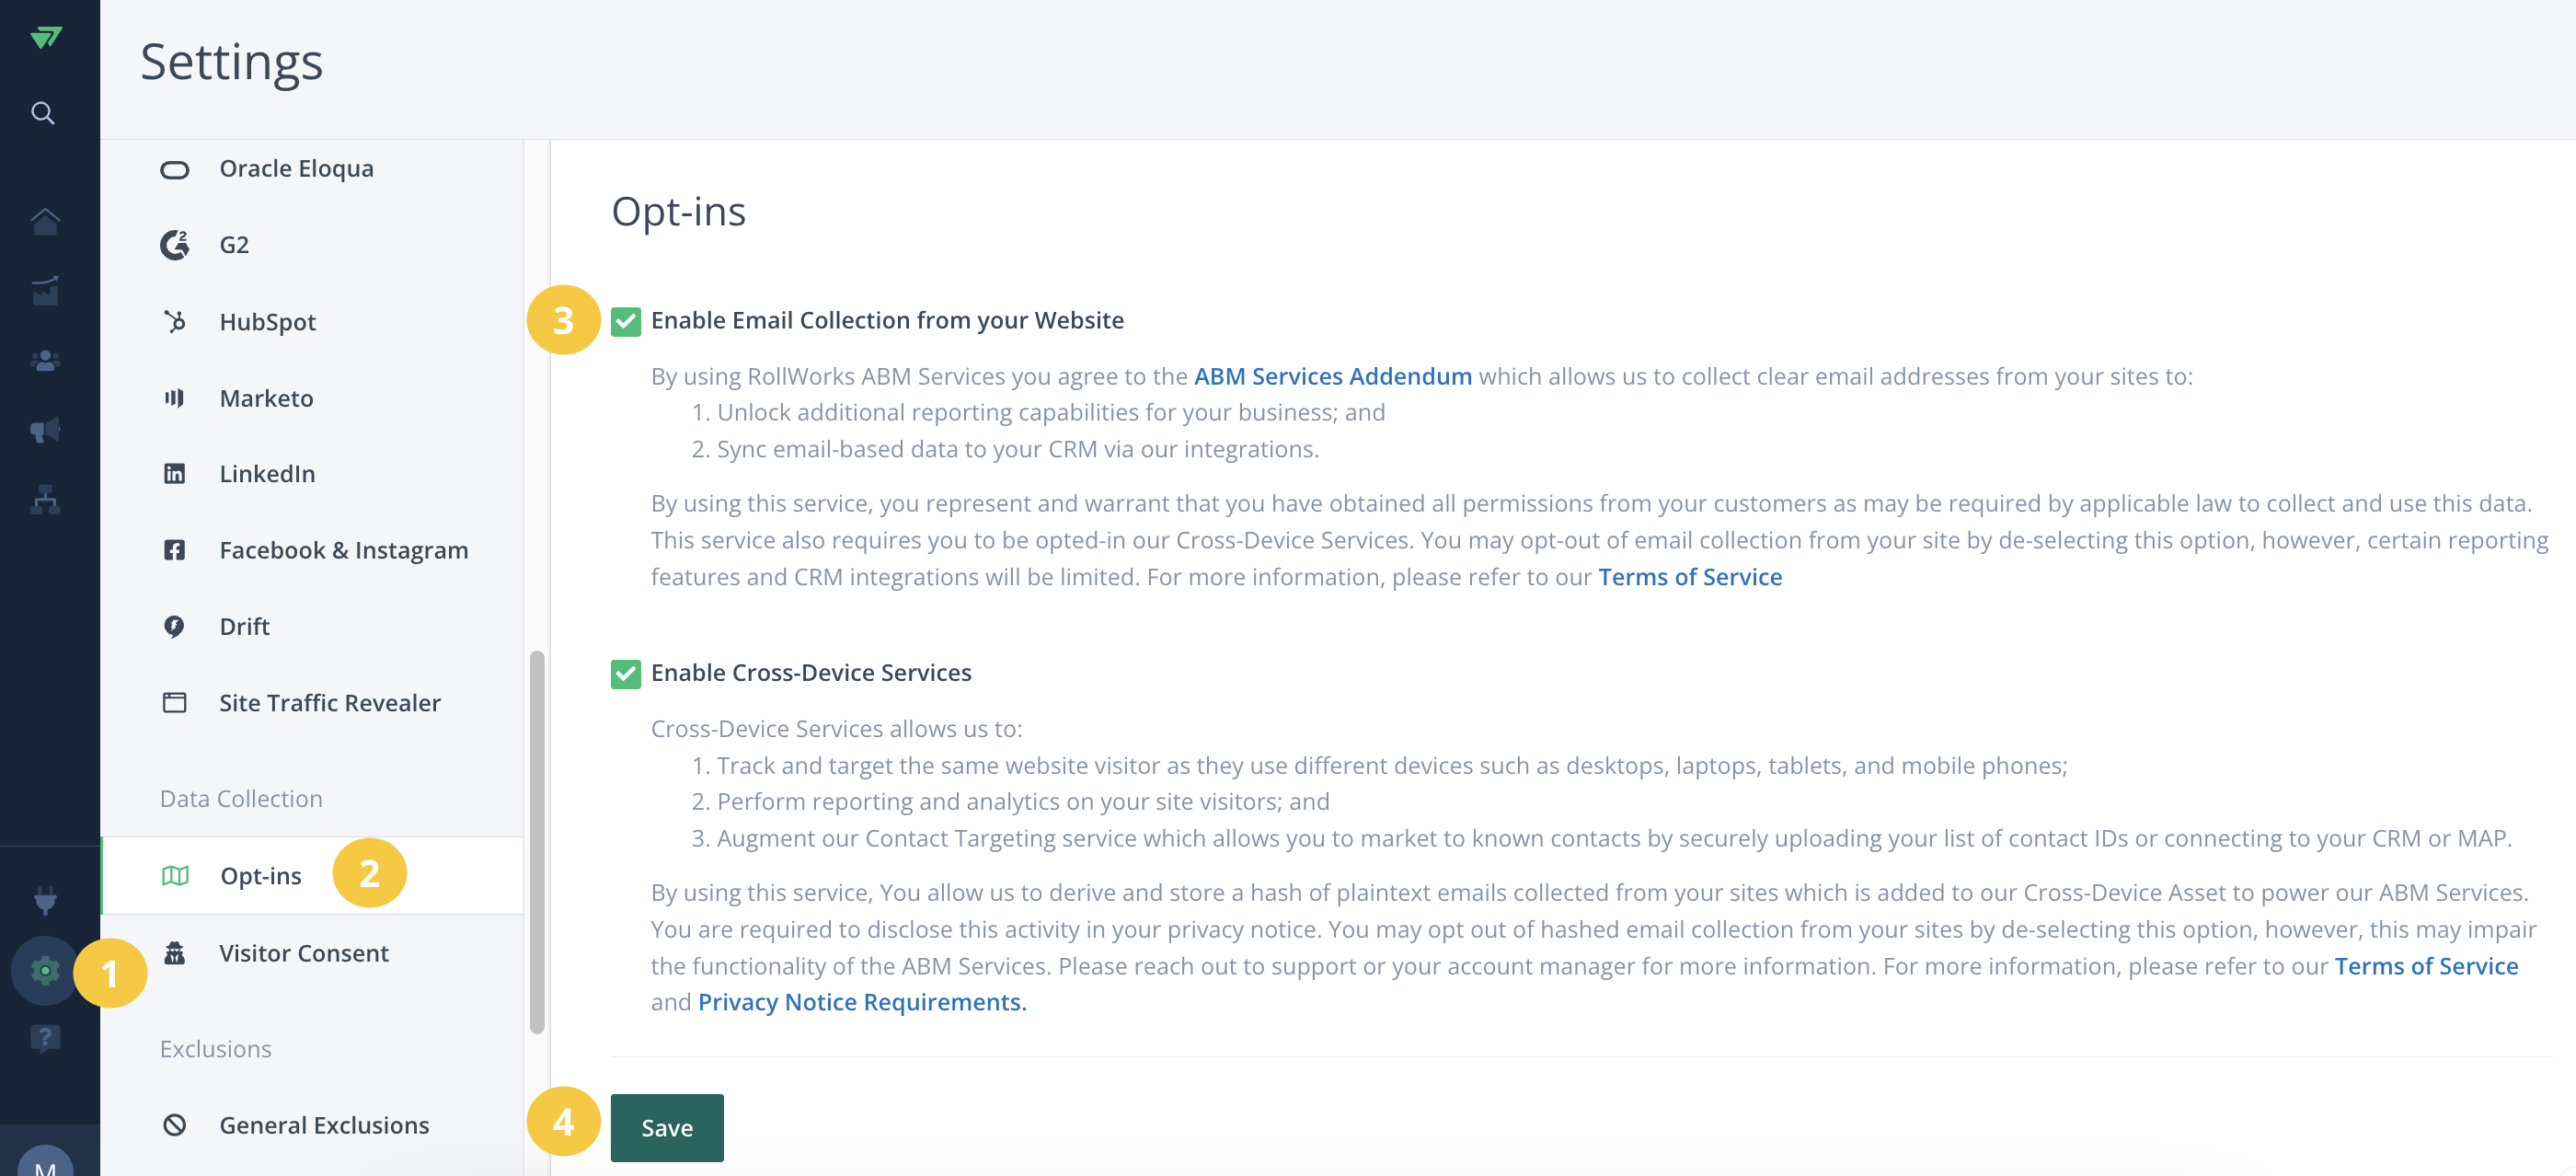Go to the Home icon in sidebar

tap(45, 220)
